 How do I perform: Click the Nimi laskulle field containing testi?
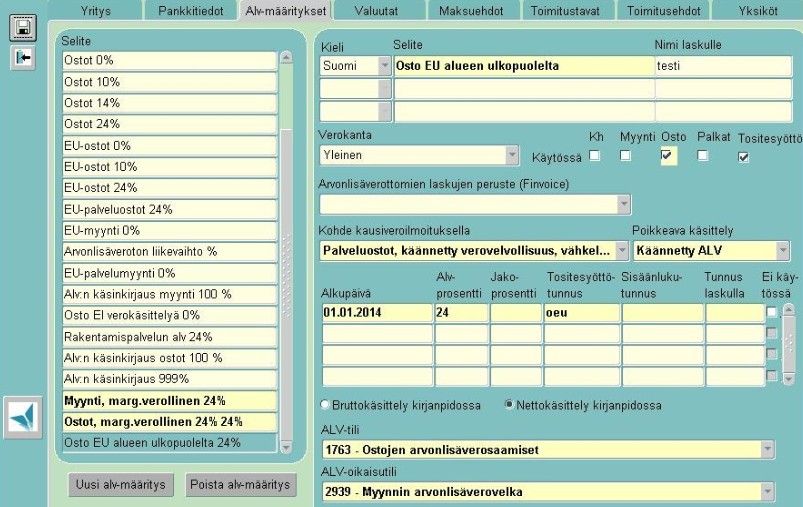(x=723, y=66)
